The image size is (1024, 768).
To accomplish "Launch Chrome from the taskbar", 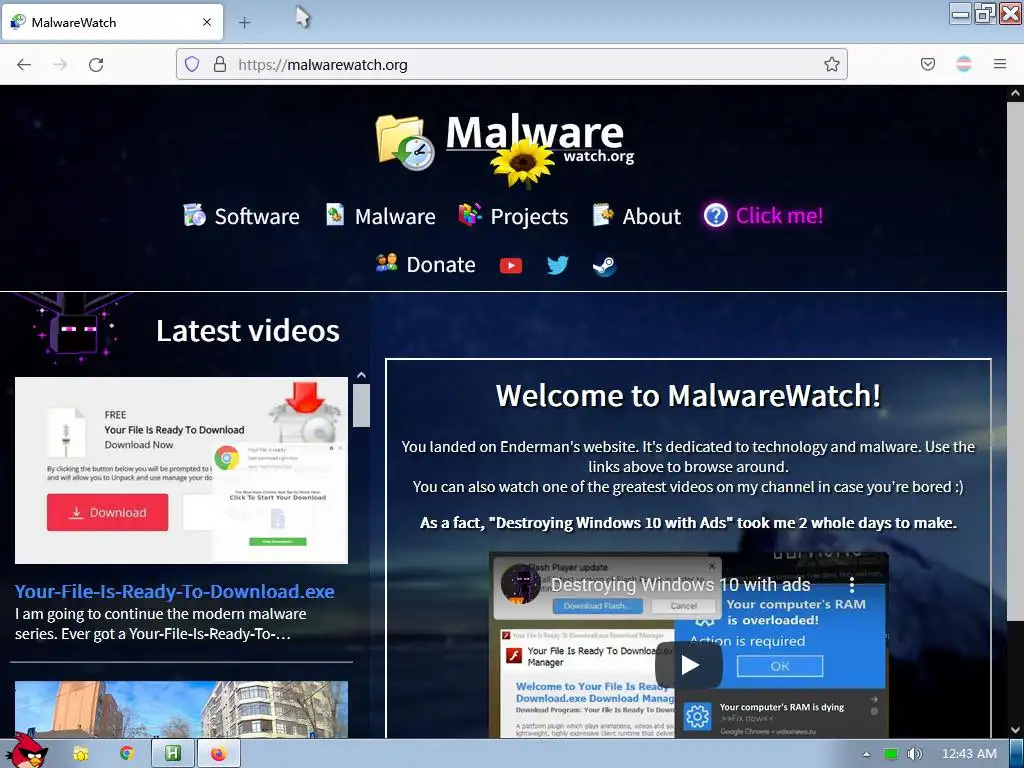I will pyautogui.click(x=127, y=754).
